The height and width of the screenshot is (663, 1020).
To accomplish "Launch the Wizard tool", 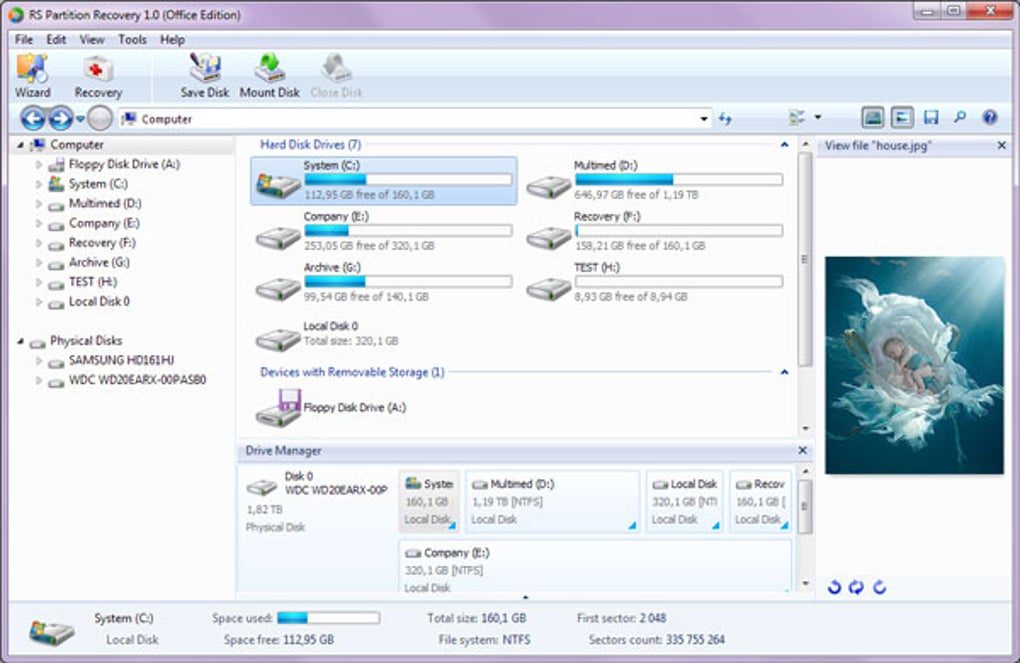I will [32, 75].
